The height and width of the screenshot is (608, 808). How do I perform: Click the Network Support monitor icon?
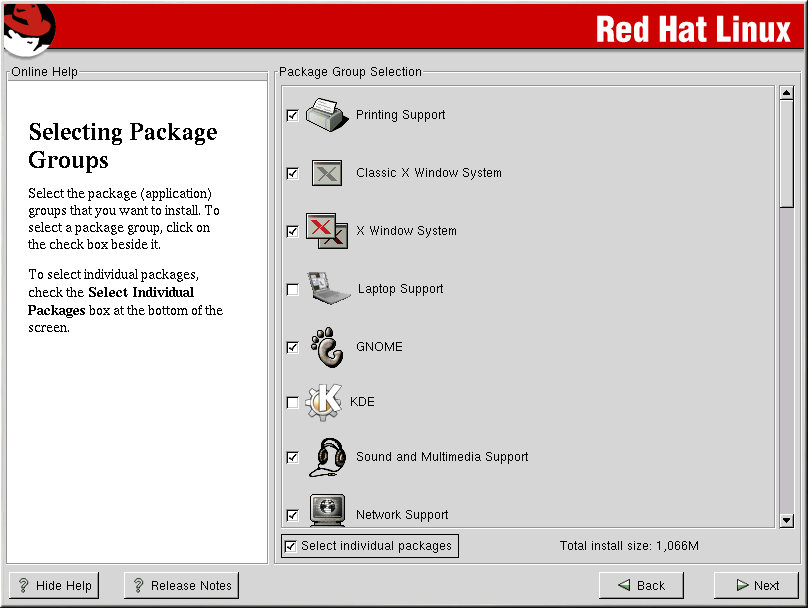pos(327,510)
